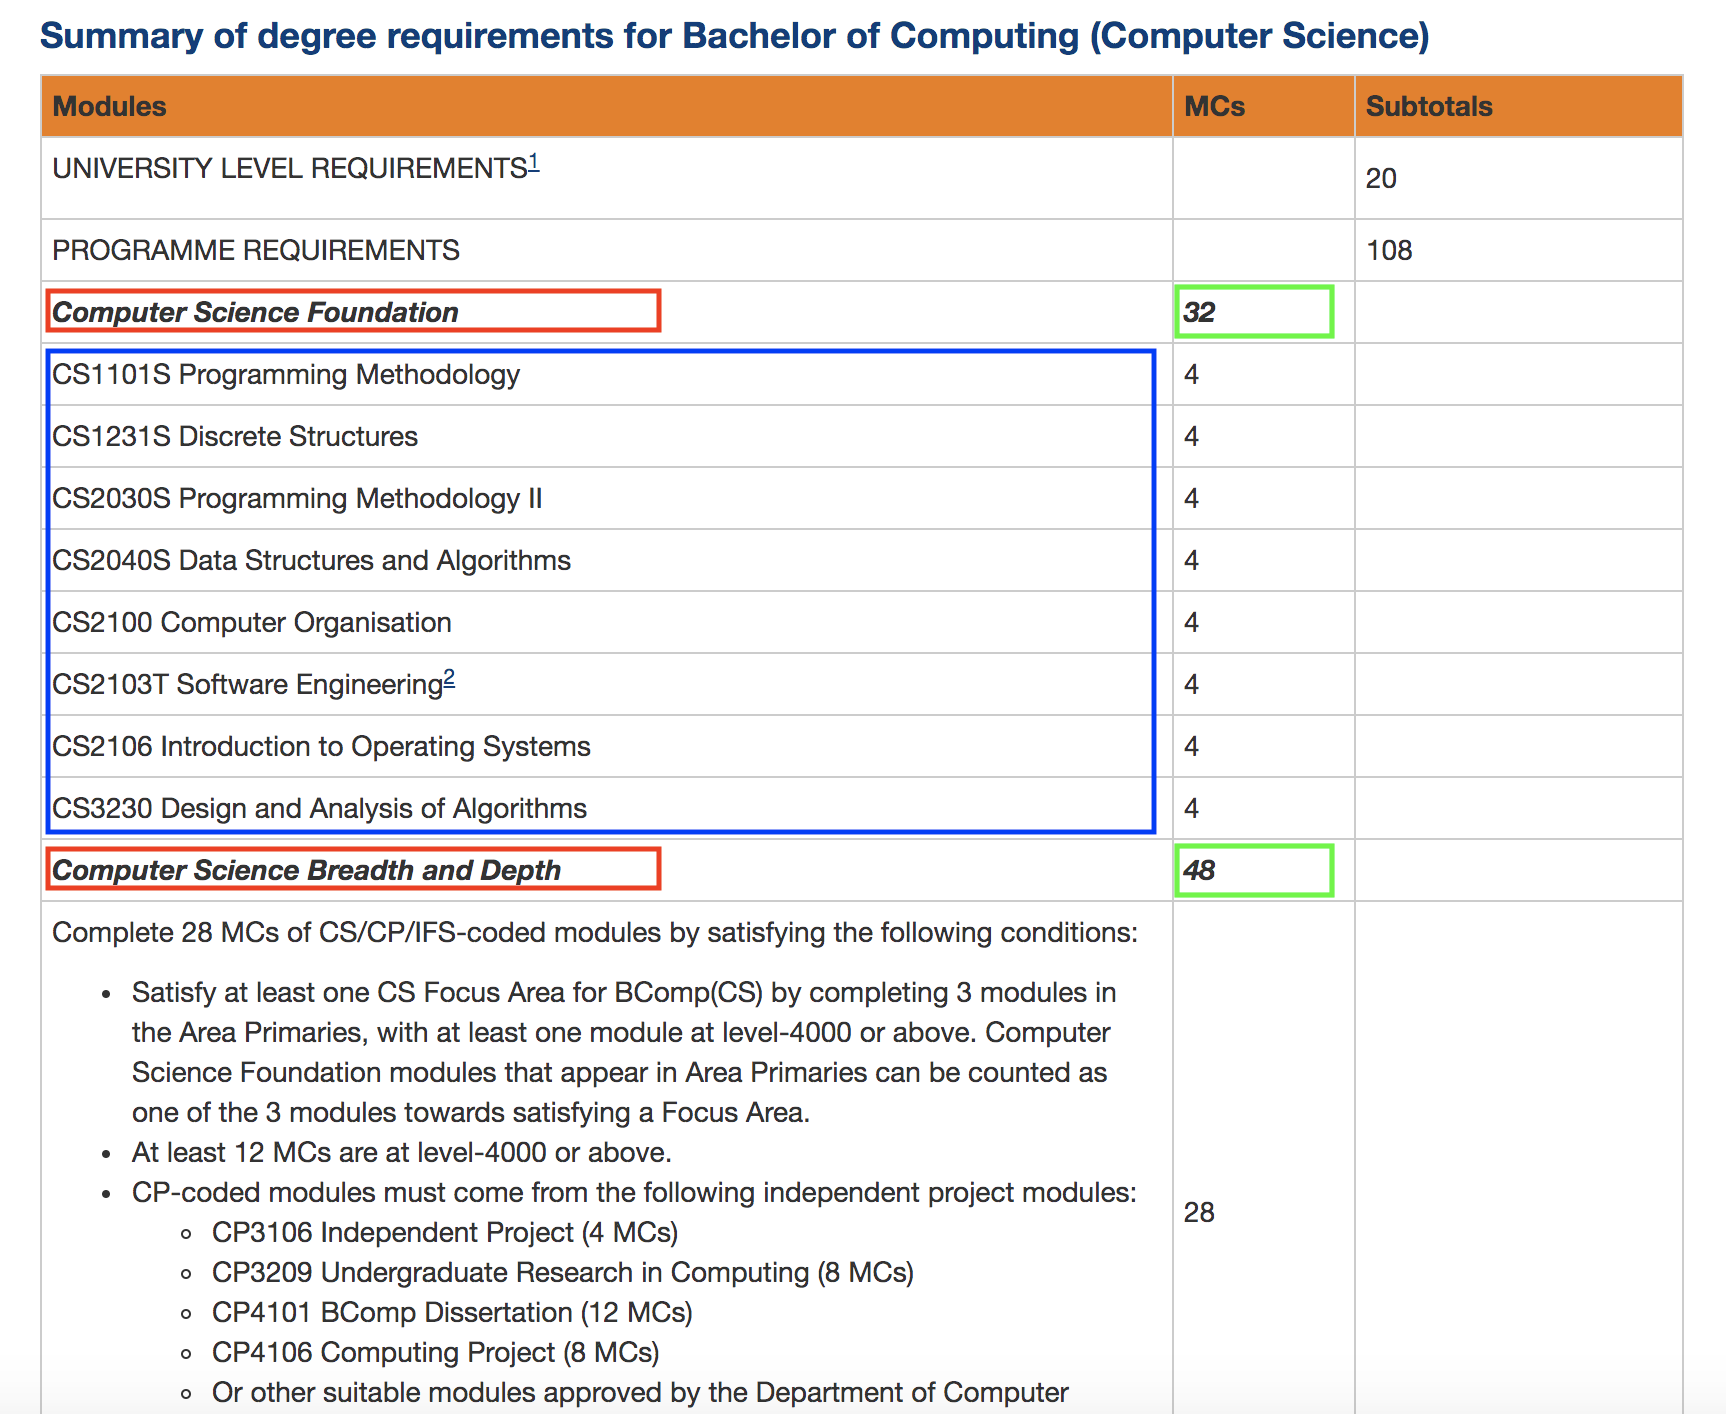
Task: Select CS2103T Software Engineering text
Action: (247, 684)
